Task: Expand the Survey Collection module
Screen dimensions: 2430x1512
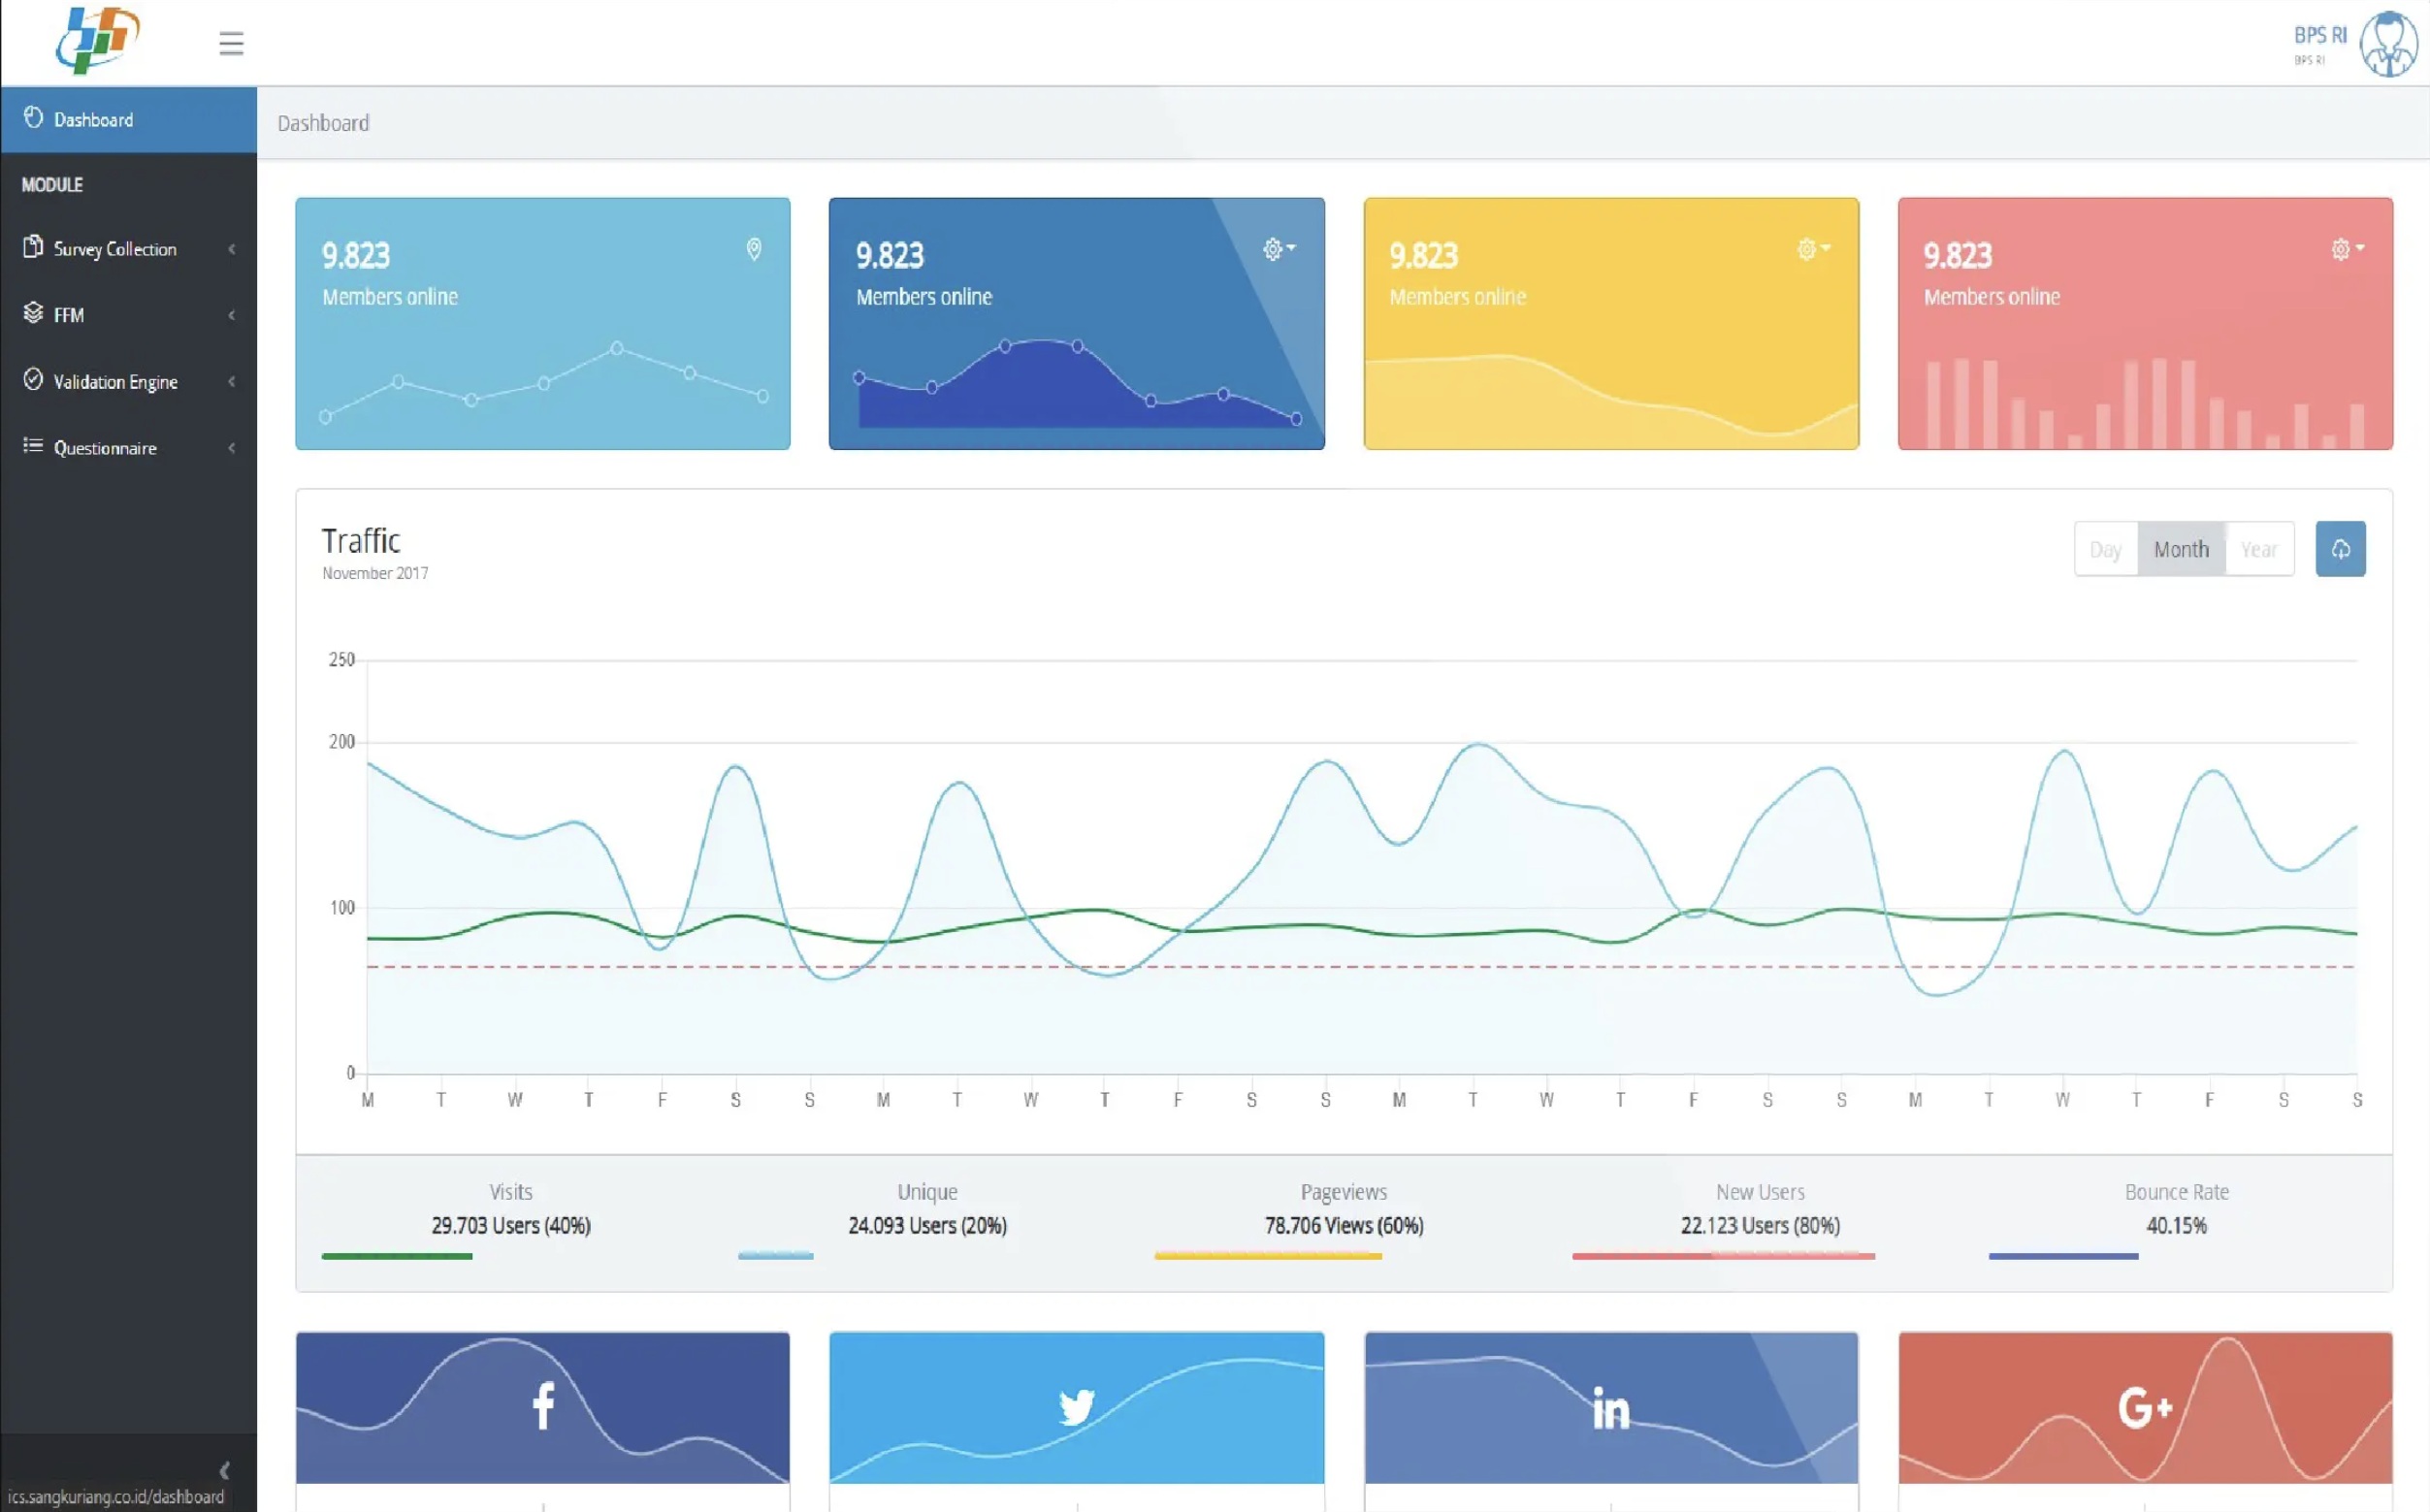Action: pyautogui.click(x=128, y=249)
